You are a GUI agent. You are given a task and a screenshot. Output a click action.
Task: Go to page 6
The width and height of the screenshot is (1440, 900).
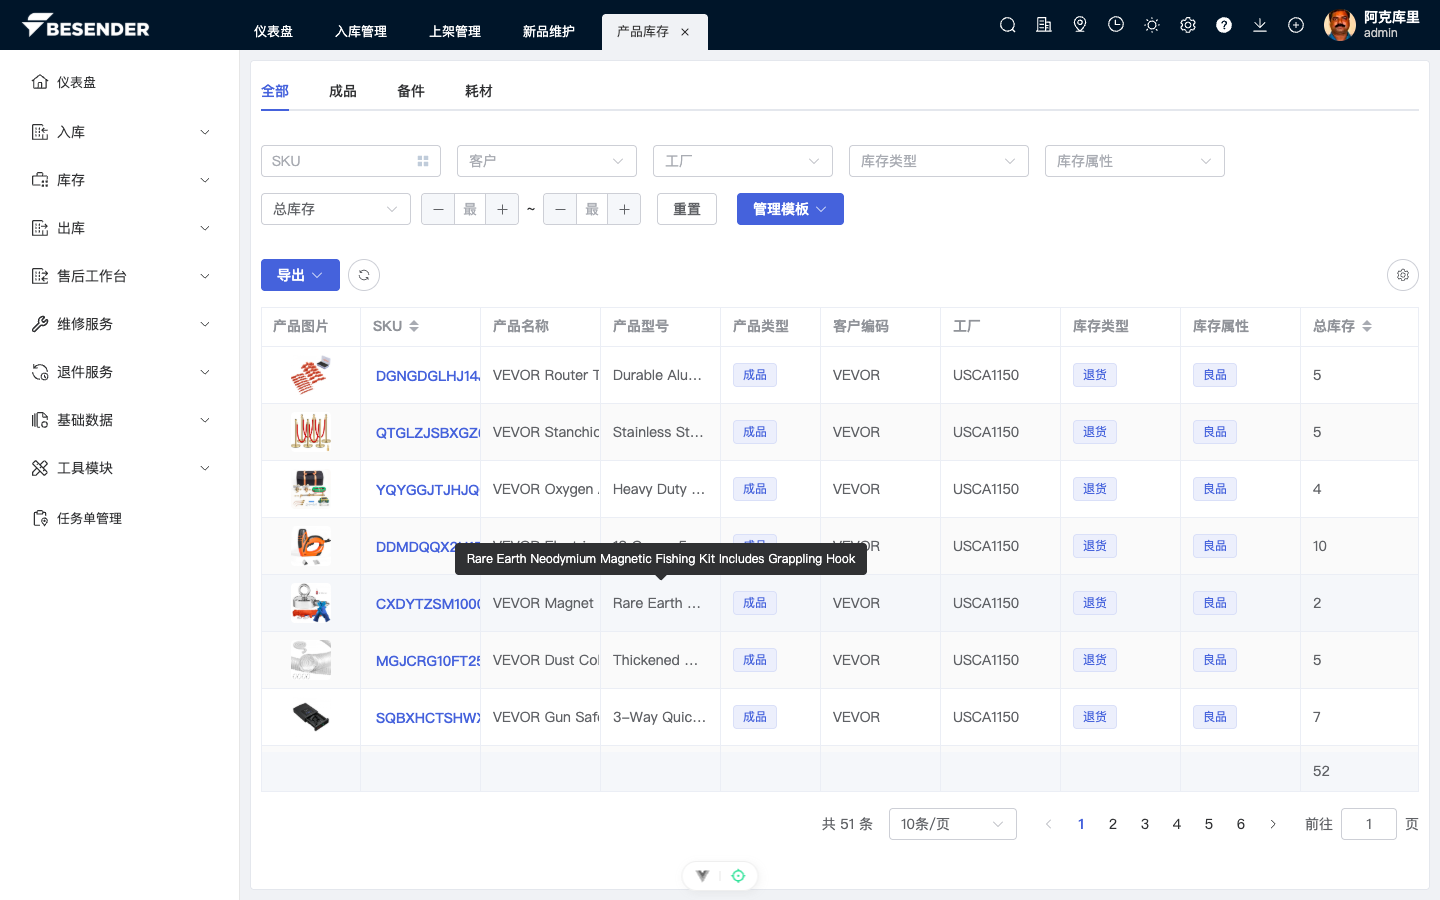pyautogui.click(x=1241, y=824)
